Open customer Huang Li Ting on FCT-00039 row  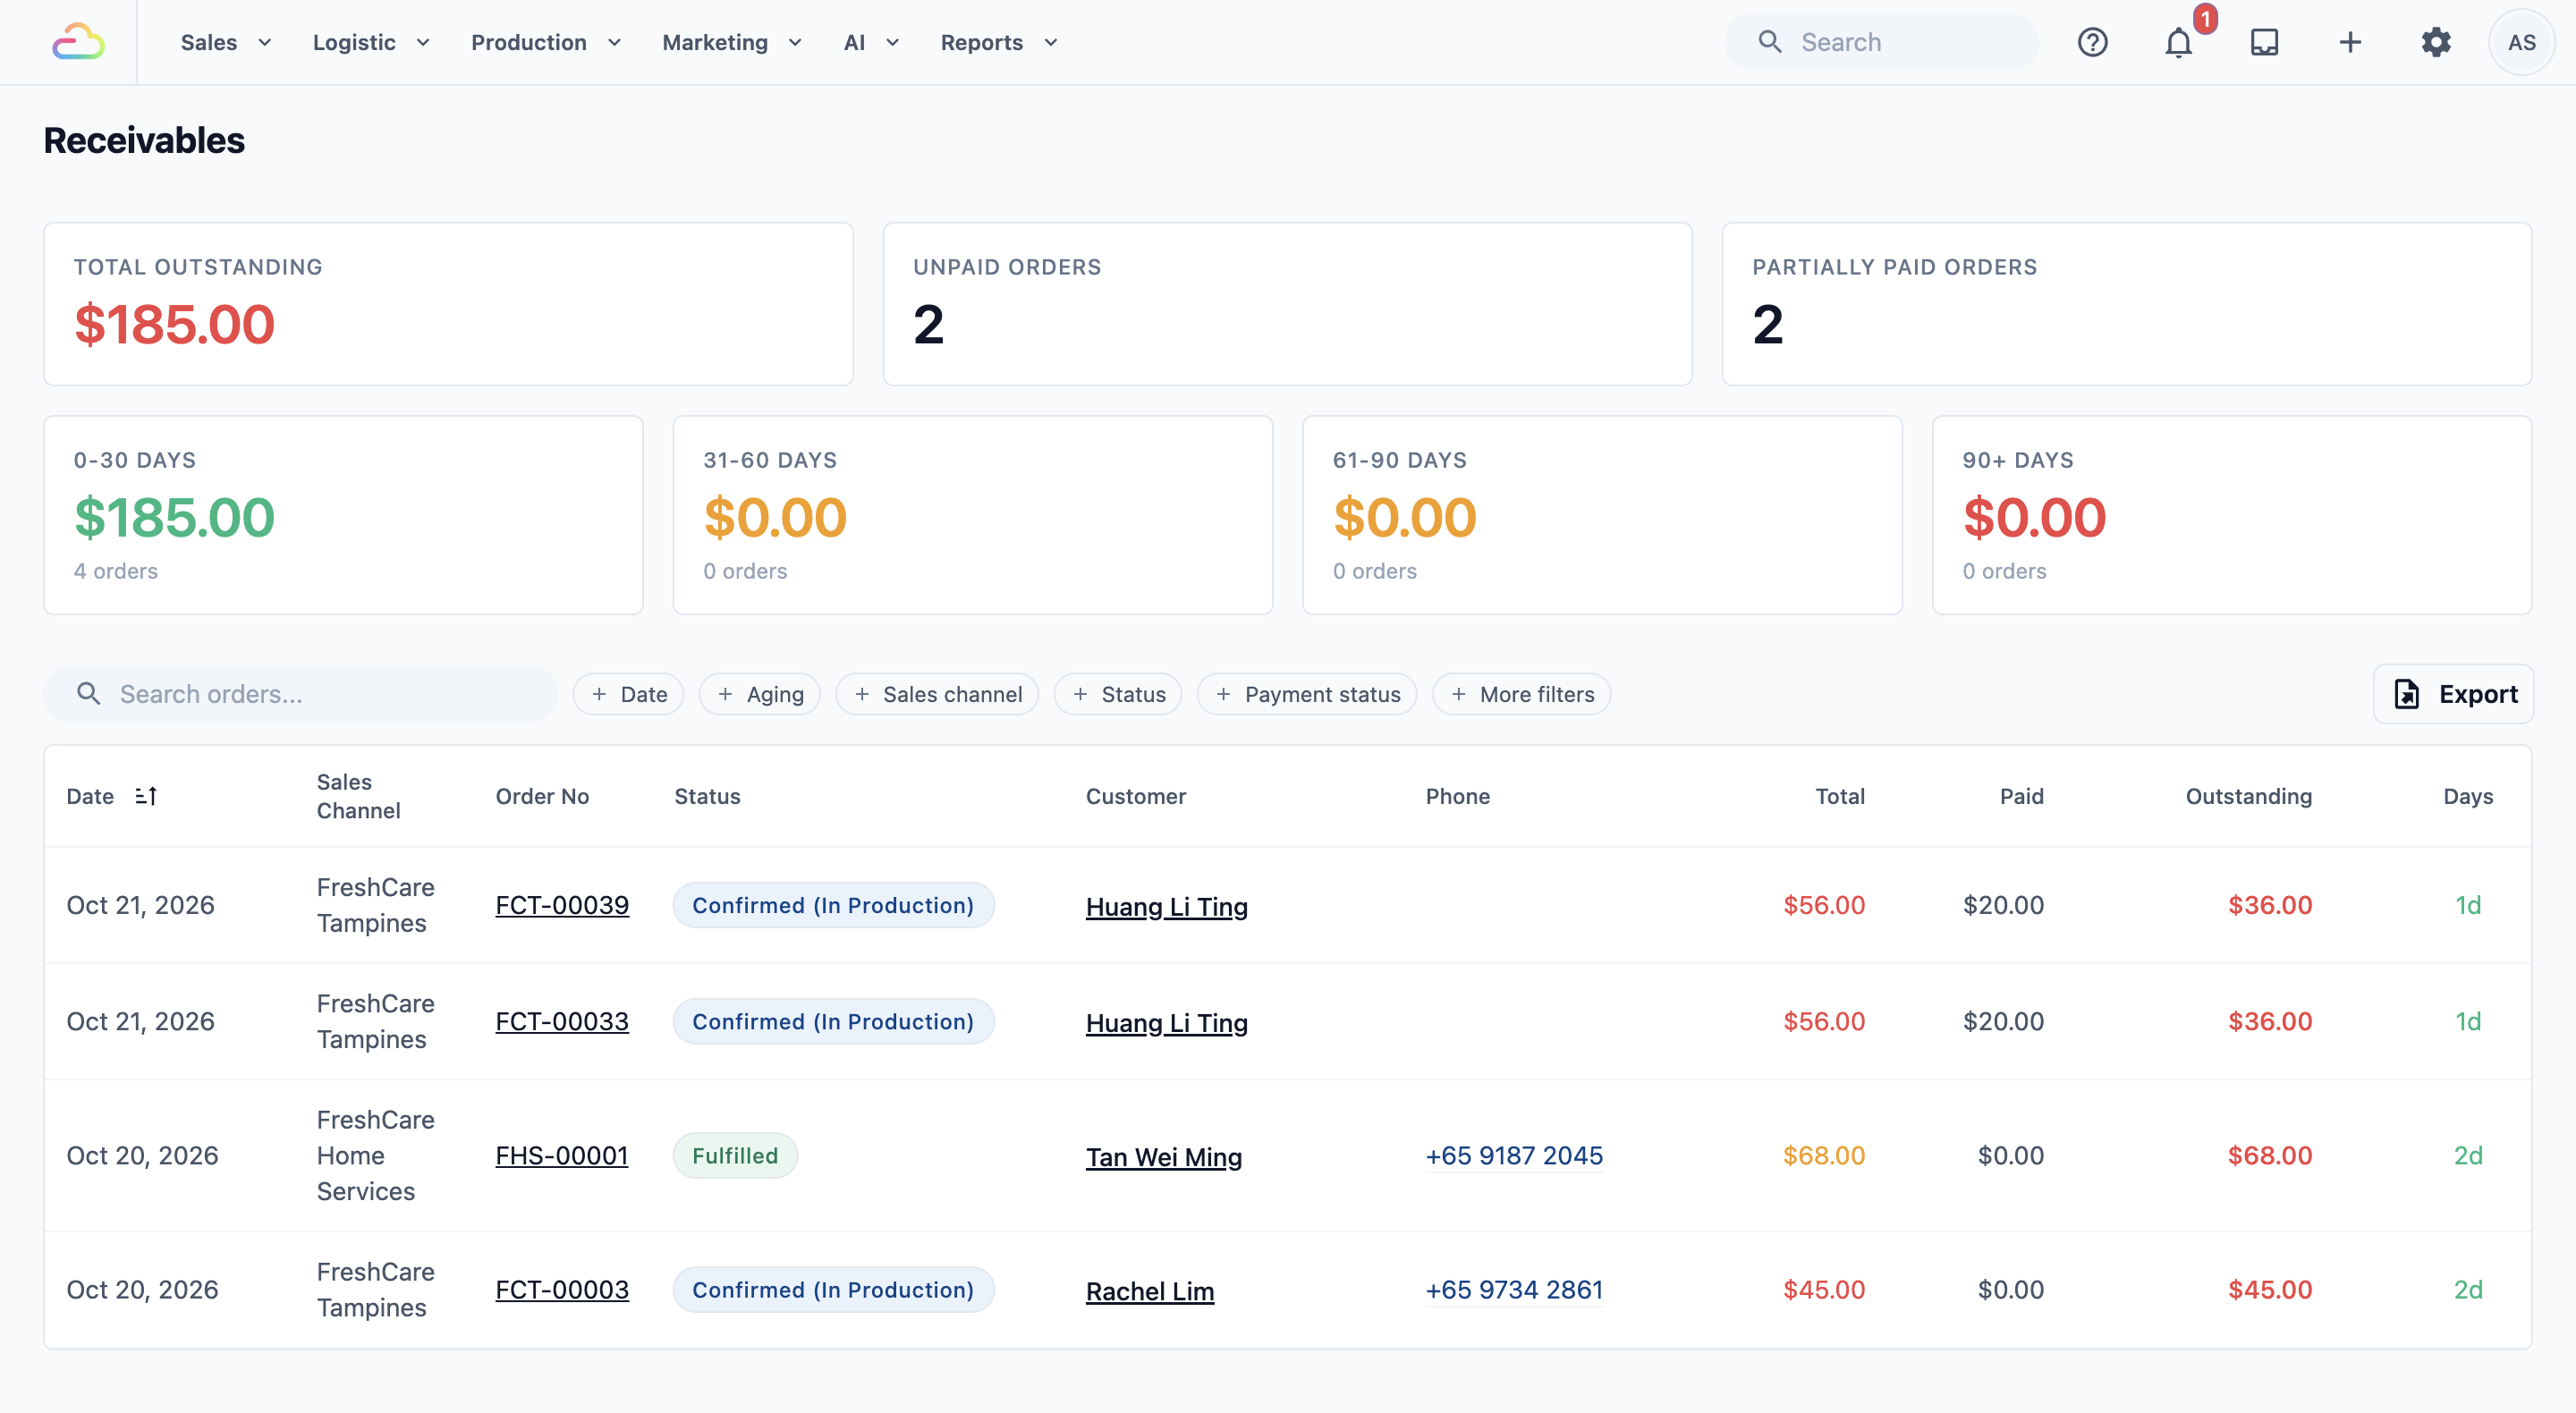(1166, 906)
